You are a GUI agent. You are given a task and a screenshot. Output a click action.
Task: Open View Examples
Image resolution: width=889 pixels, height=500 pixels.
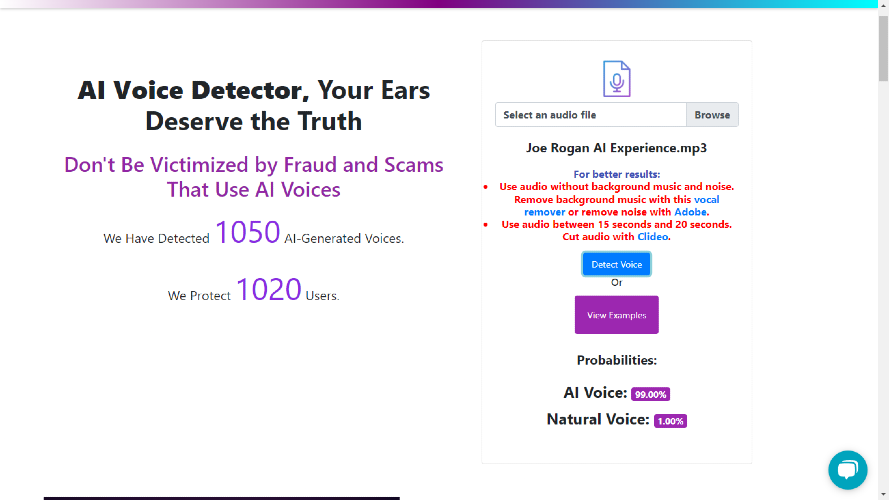click(616, 315)
